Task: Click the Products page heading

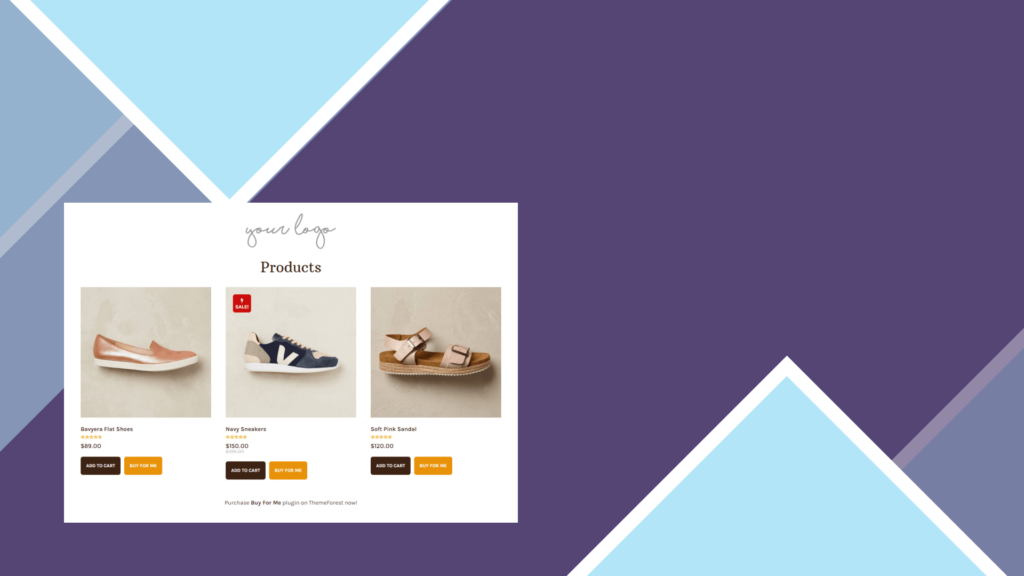Action: pyautogui.click(x=291, y=267)
